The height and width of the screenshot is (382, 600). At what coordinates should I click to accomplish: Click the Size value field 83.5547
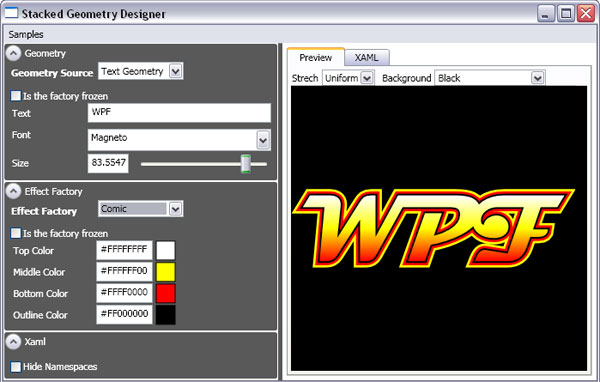[x=108, y=163]
